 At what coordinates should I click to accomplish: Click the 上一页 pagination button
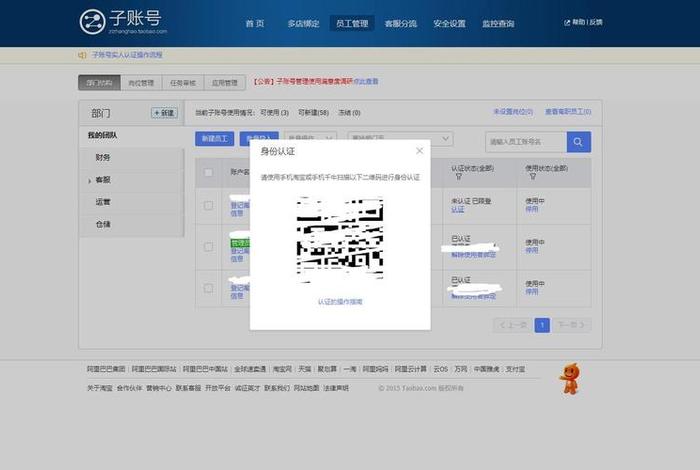[513, 325]
